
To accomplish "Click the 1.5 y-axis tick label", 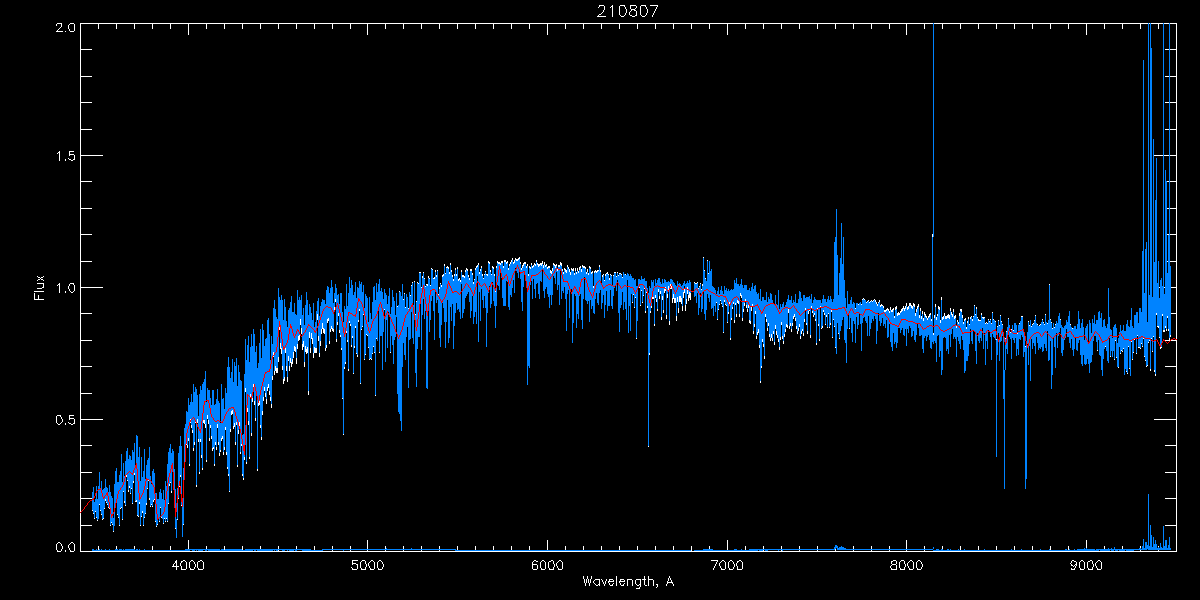I will (64, 157).
